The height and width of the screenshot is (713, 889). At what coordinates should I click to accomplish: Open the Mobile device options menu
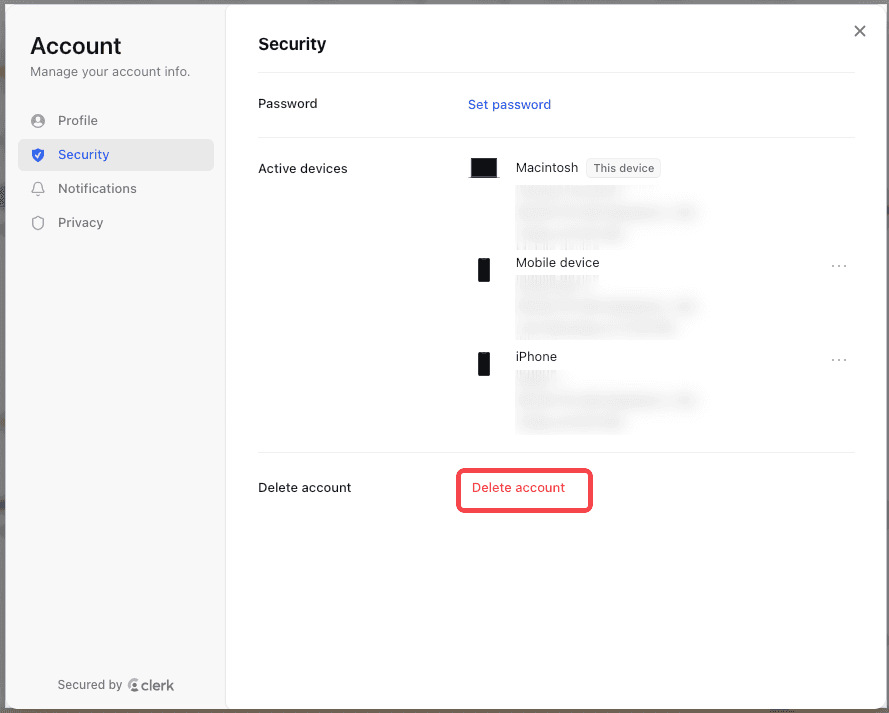click(839, 265)
